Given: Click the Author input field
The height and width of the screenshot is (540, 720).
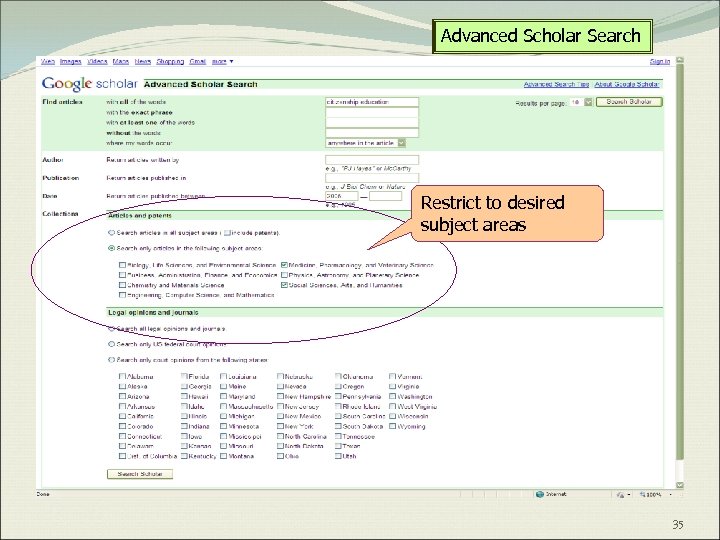Looking at the screenshot, I should 372,160.
